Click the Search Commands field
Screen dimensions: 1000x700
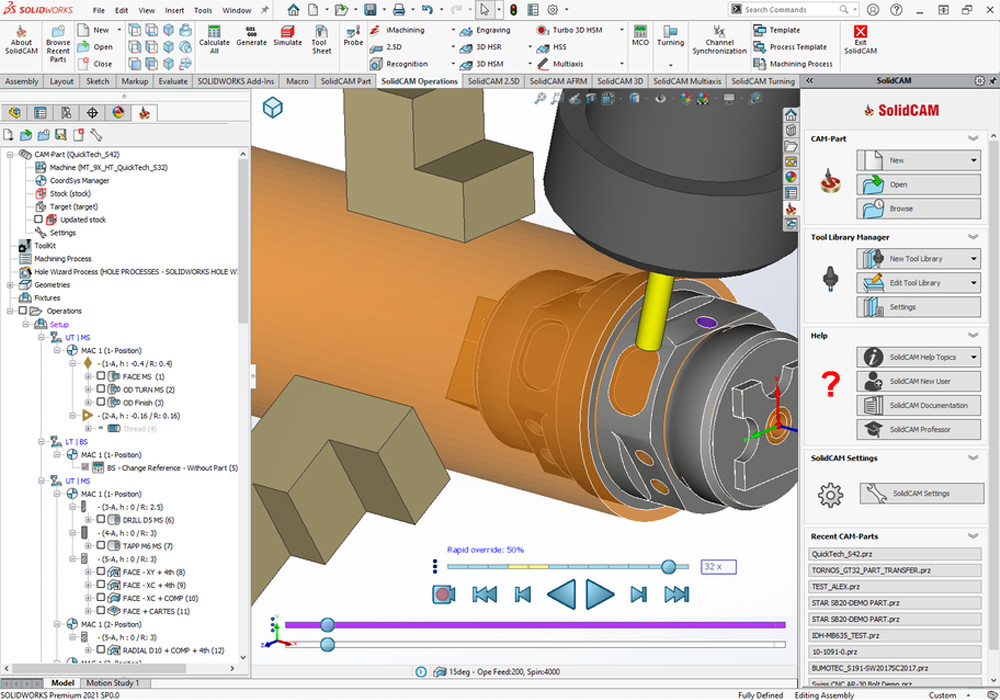point(791,10)
